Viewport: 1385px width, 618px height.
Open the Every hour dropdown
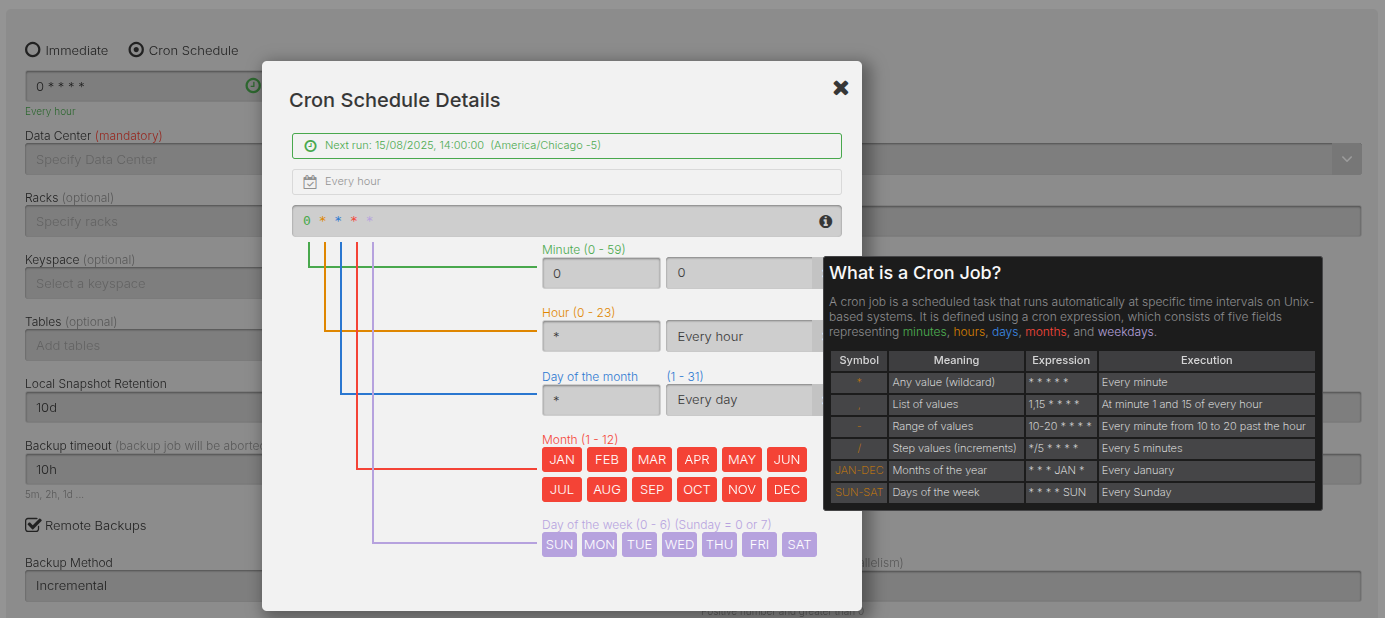point(740,337)
